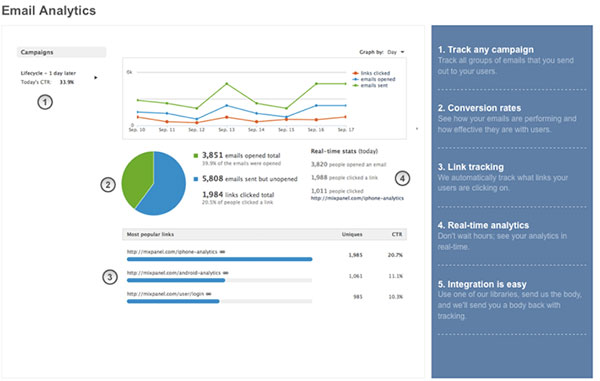Open the mixpanel.com/iphone-analytics popular link

click(x=172, y=252)
